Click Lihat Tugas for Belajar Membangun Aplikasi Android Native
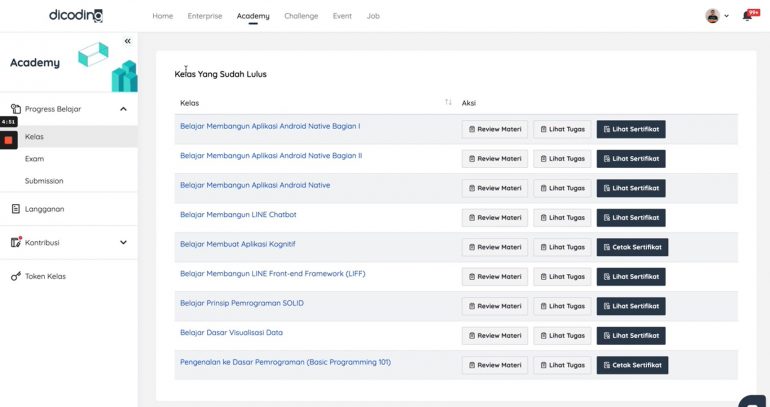The height and width of the screenshot is (407, 770). click(x=562, y=188)
